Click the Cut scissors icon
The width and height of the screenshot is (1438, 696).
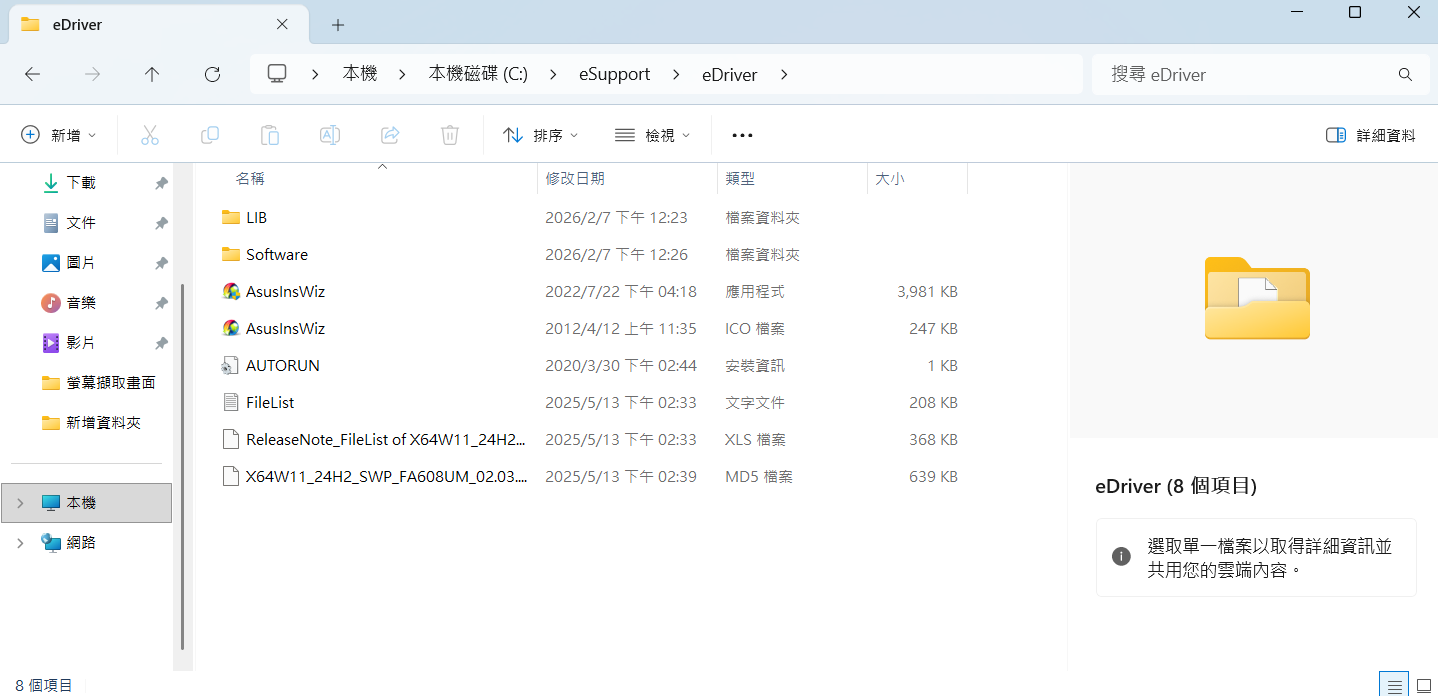150,135
